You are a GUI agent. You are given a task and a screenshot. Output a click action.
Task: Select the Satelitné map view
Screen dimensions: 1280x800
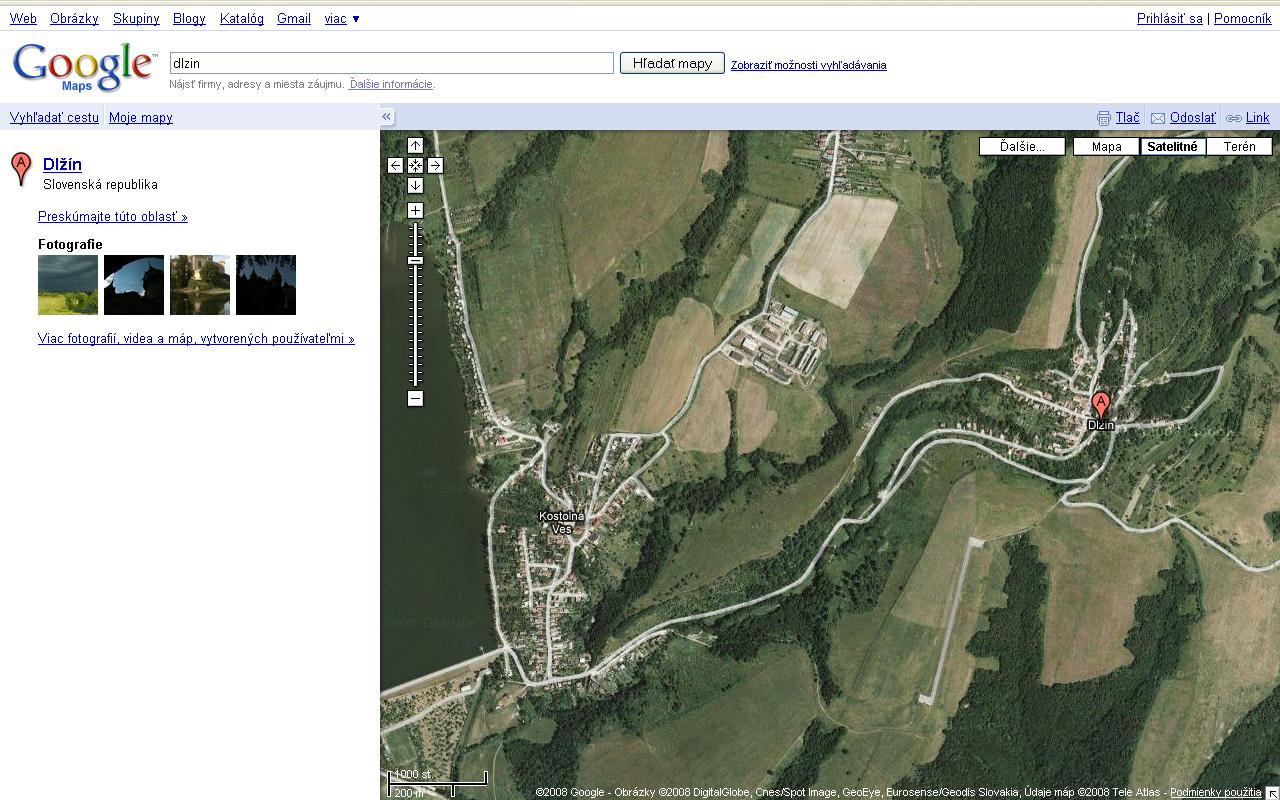click(1172, 147)
